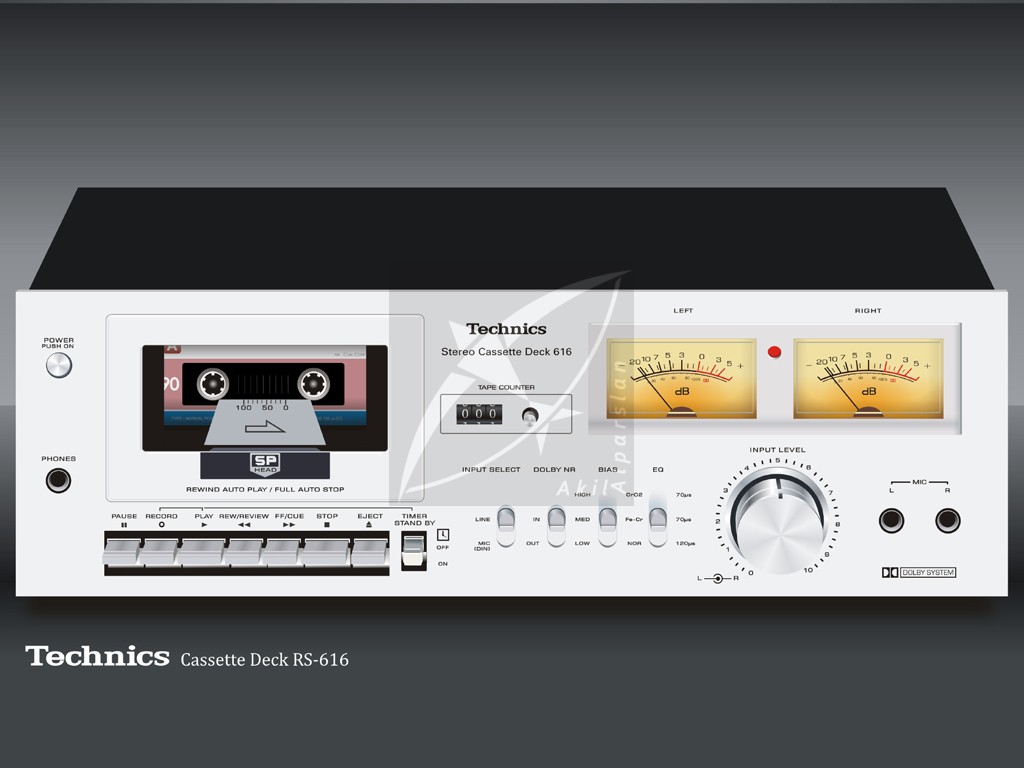Click 'Stereo Cassette Deck 616' text
The height and width of the screenshot is (768, 1024).
[506, 351]
